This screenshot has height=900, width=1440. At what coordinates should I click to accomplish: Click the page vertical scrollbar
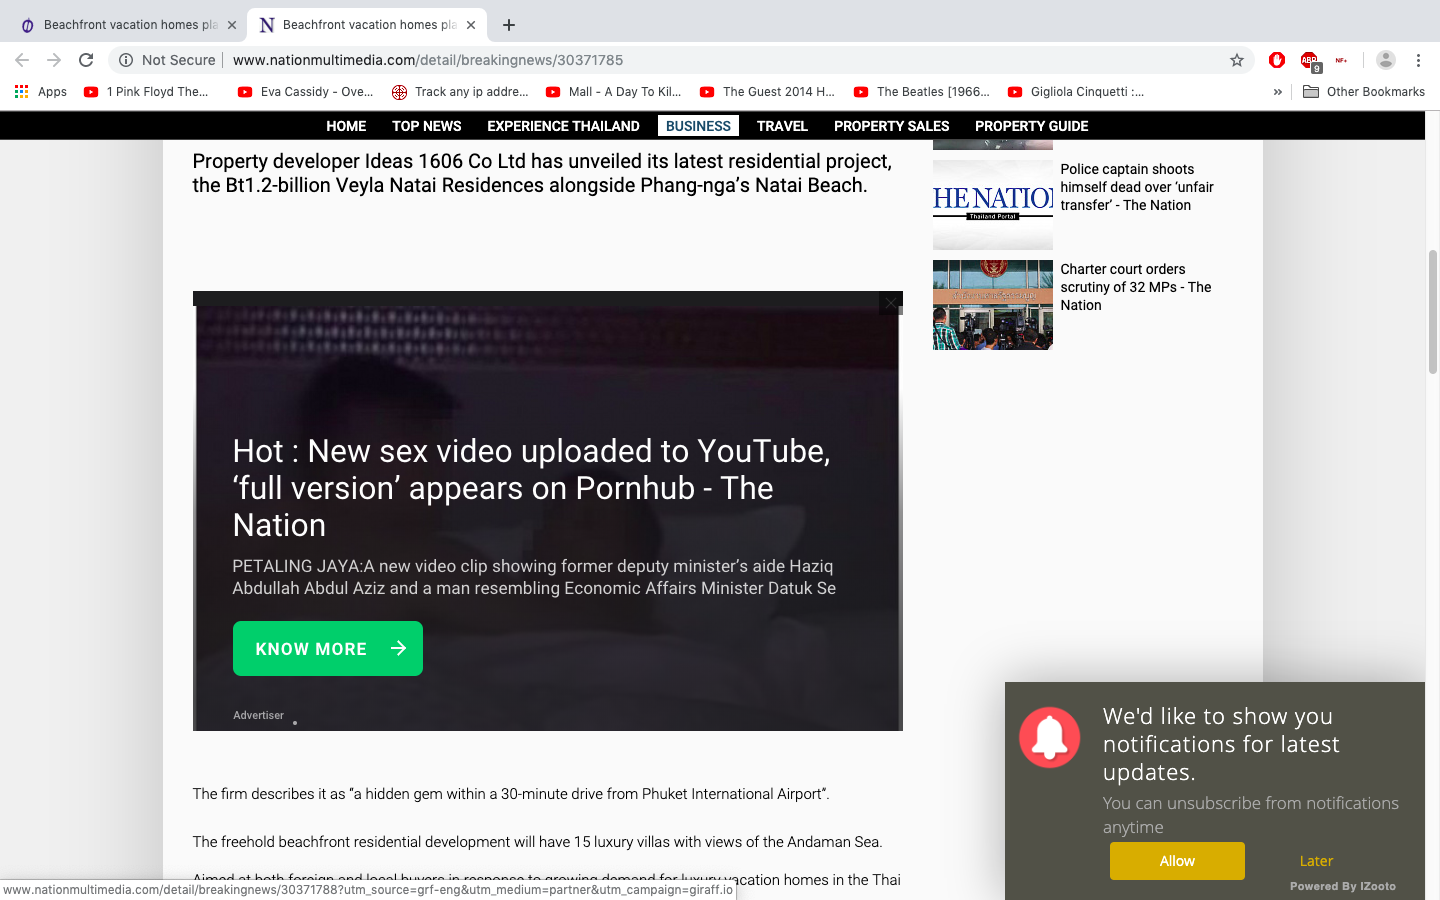[1433, 312]
